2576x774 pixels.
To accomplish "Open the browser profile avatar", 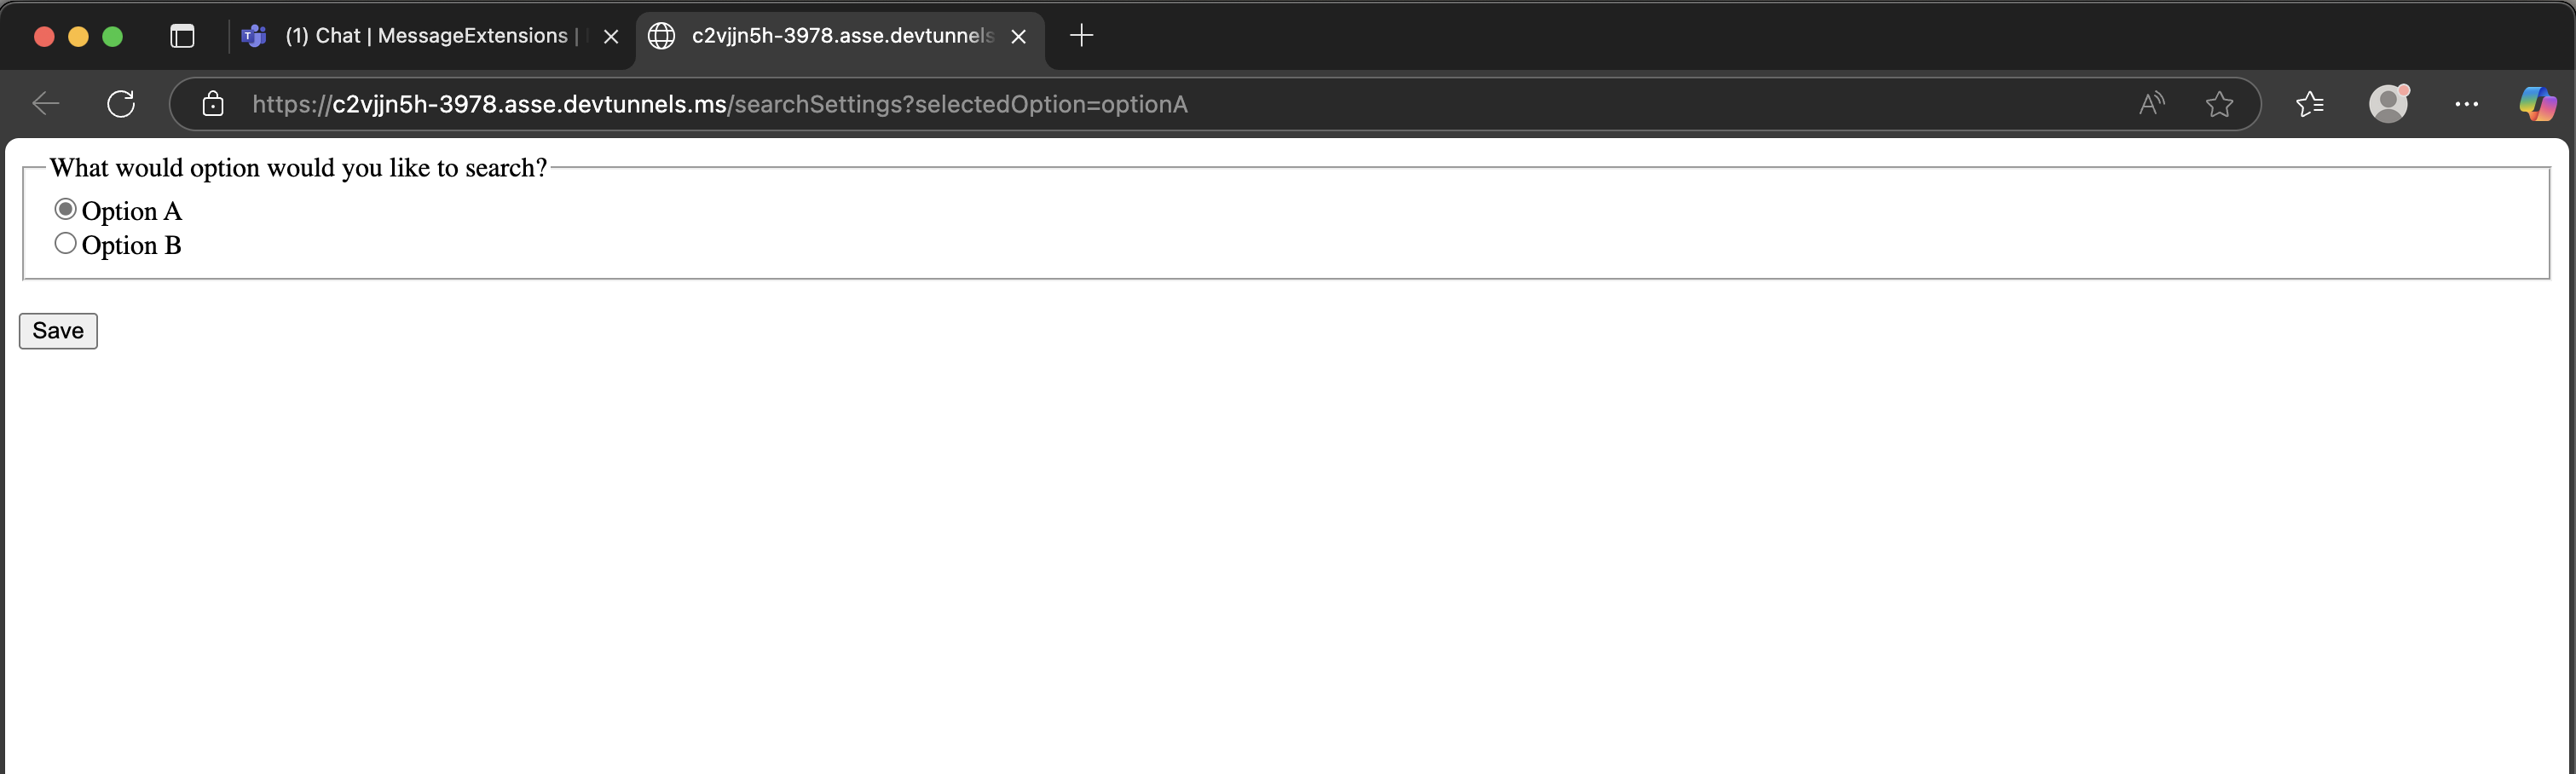I will (2389, 104).
